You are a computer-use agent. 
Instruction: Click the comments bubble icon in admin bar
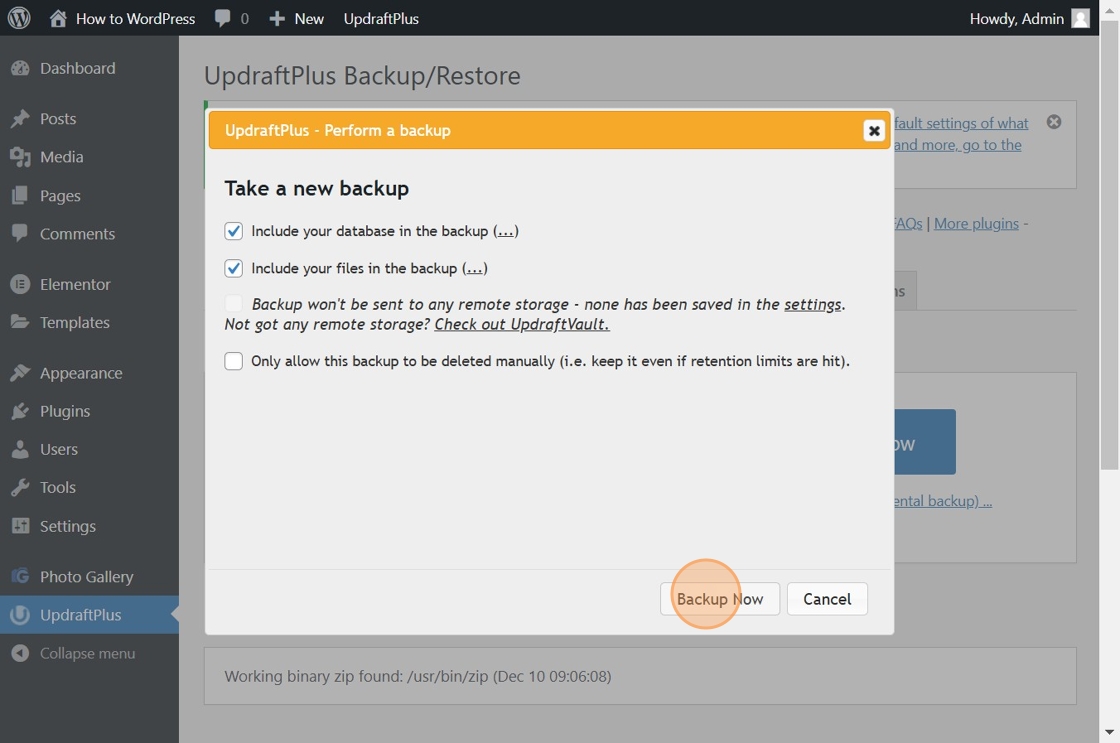(x=222, y=19)
